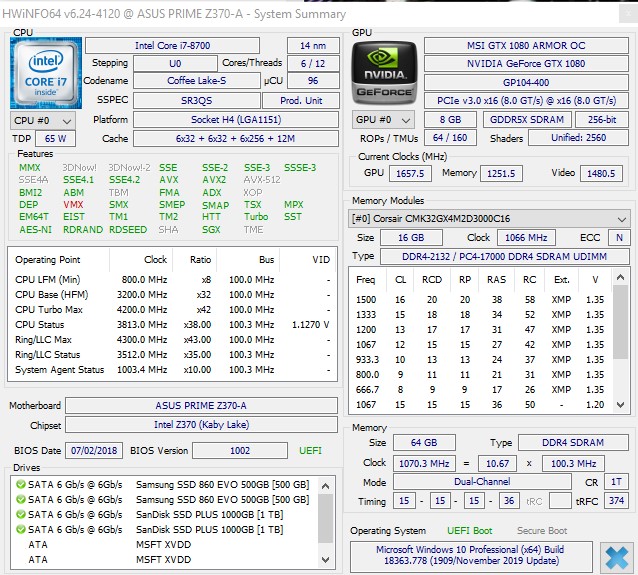Click the BIOS Date 07/02/2018 field
Viewport: 638px width, 575px height.
(x=94, y=450)
